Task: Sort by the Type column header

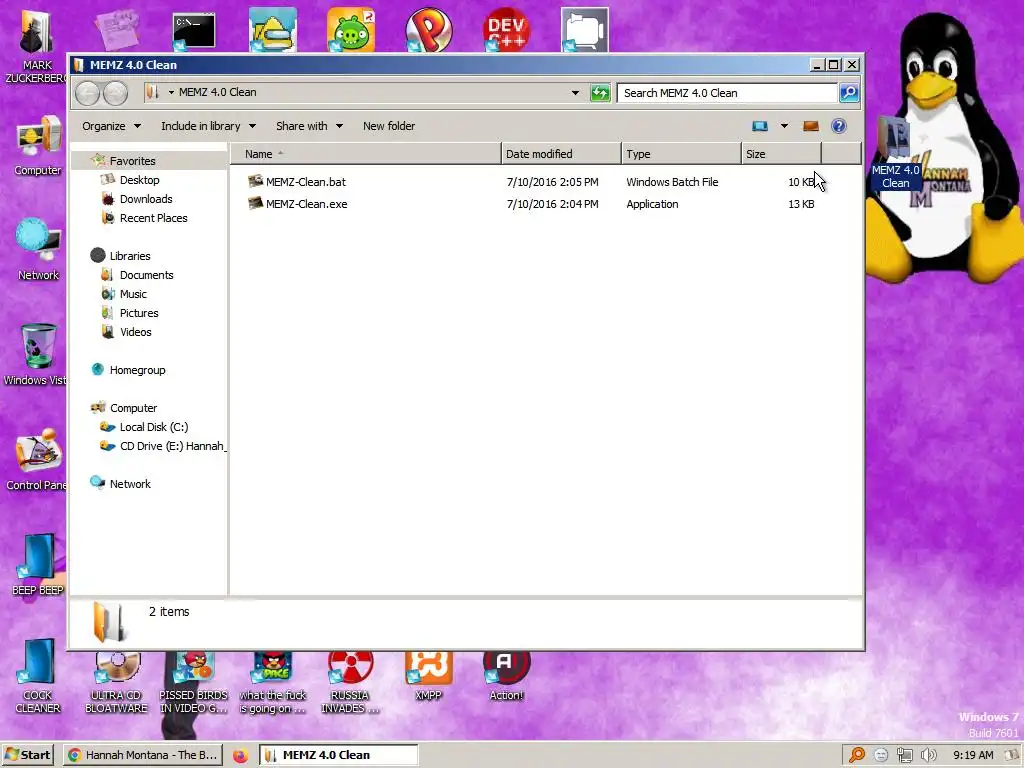Action: coord(681,153)
